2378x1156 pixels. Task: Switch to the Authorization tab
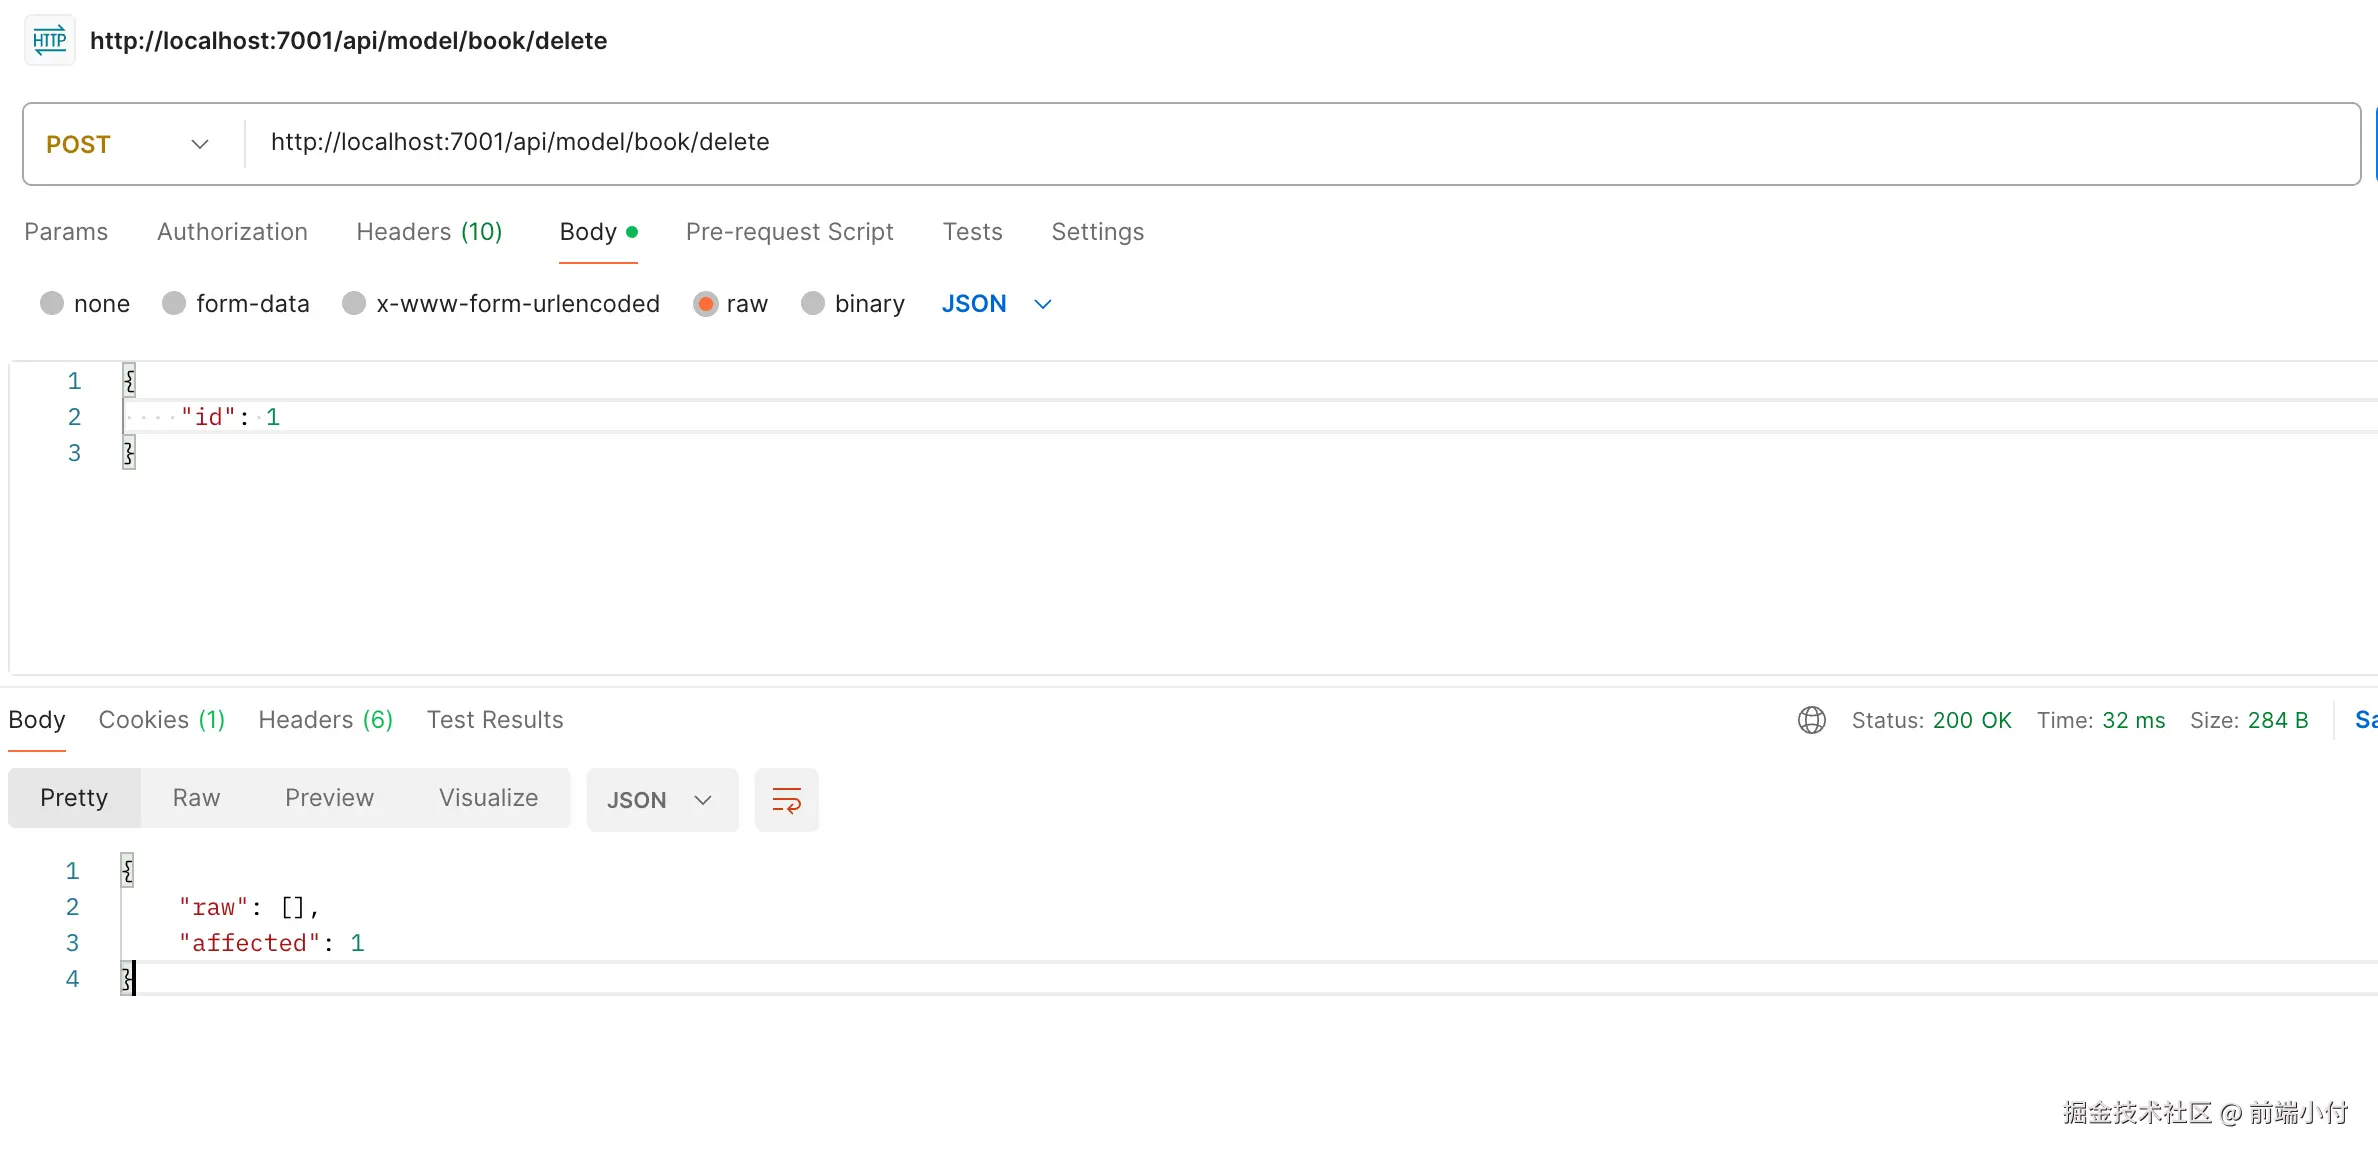(232, 232)
